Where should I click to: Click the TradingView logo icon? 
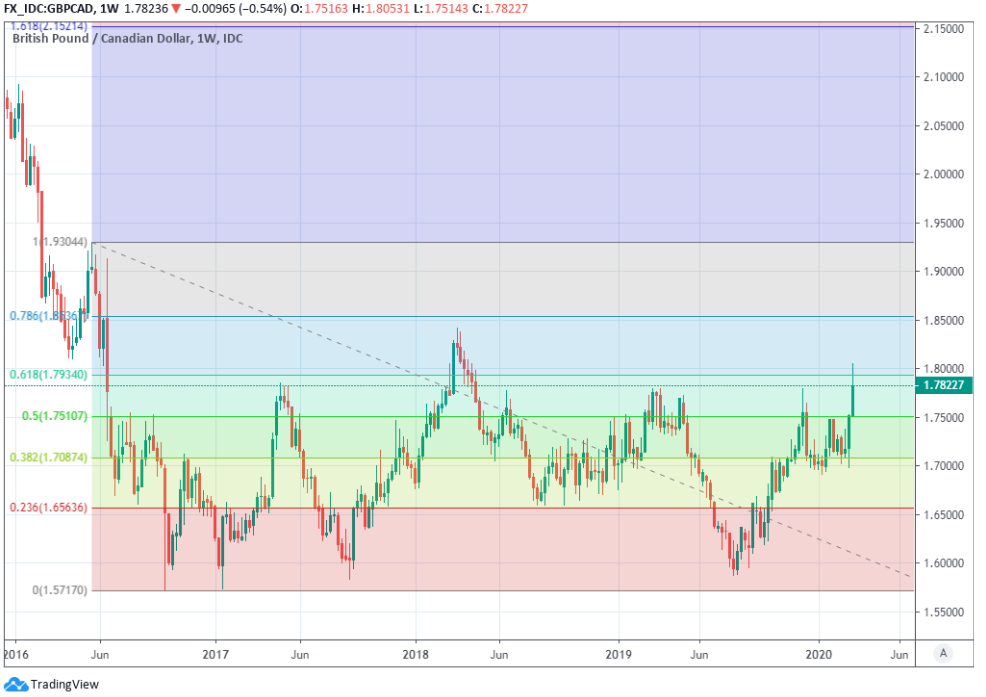click(x=16, y=684)
